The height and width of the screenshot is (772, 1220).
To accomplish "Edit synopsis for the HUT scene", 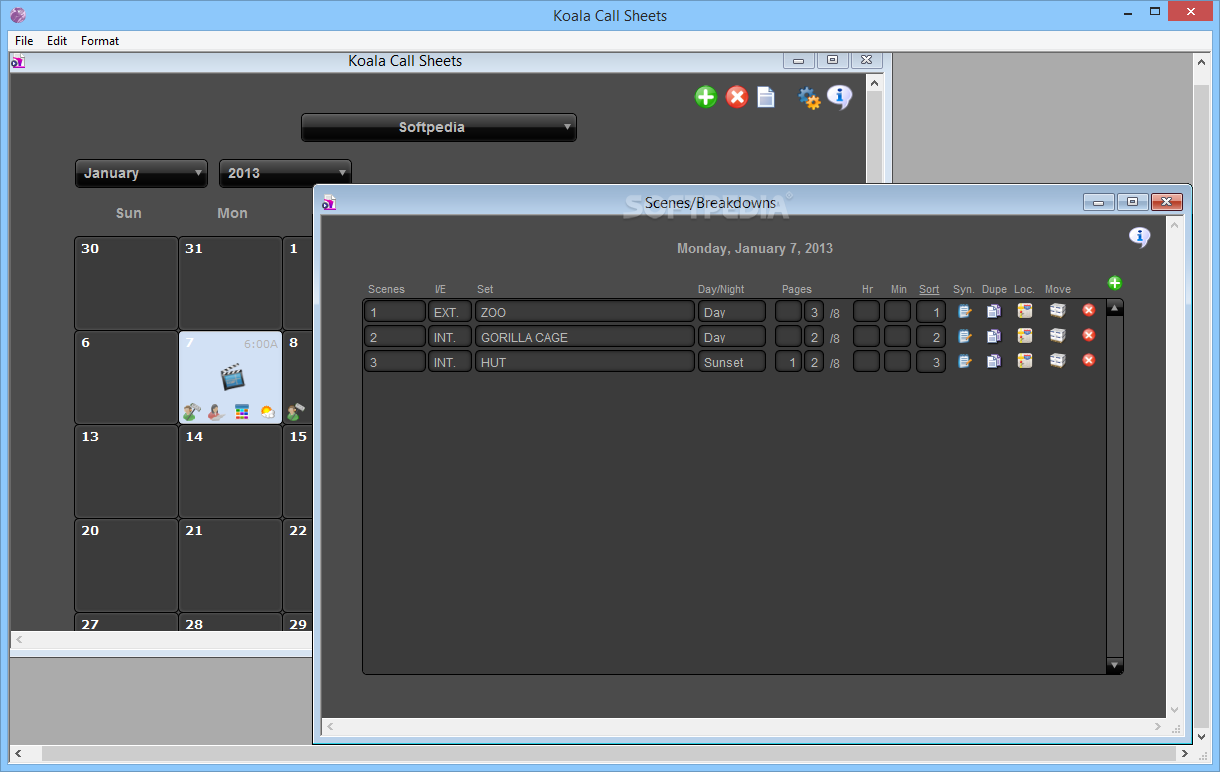I will pyautogui.click(x=964, y=361).
